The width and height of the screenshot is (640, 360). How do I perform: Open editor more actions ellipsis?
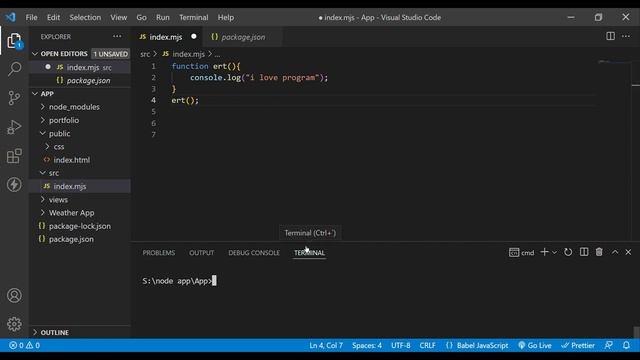(626, 36)
